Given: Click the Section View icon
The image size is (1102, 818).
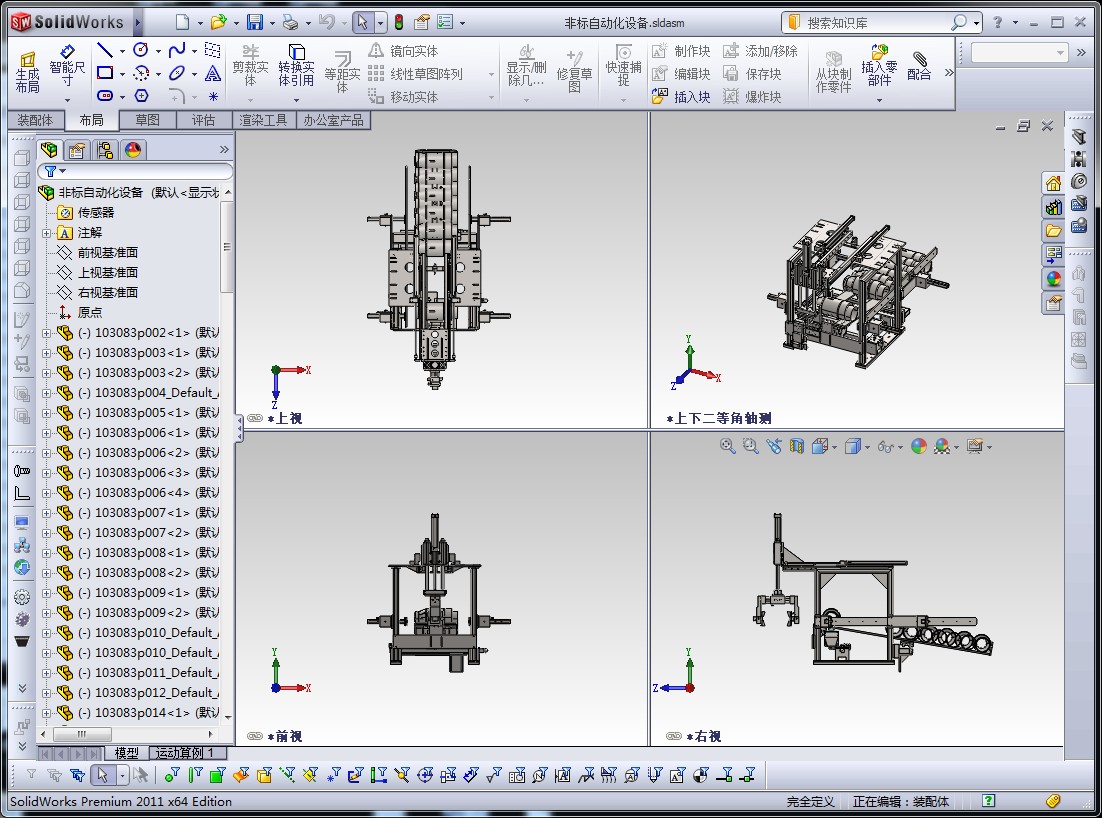Looking at the screenshot, I should click(x=796, y=446).
